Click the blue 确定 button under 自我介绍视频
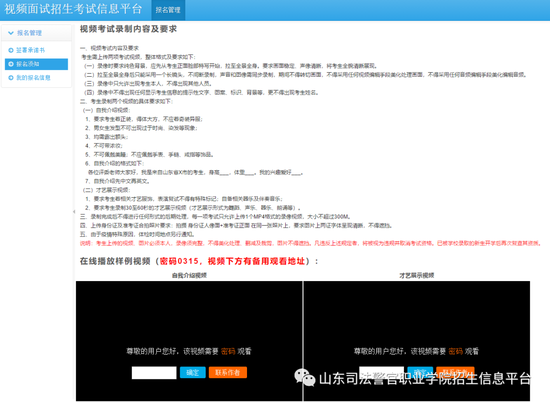Screen dimensions: 550x403 tap(193, 372)
